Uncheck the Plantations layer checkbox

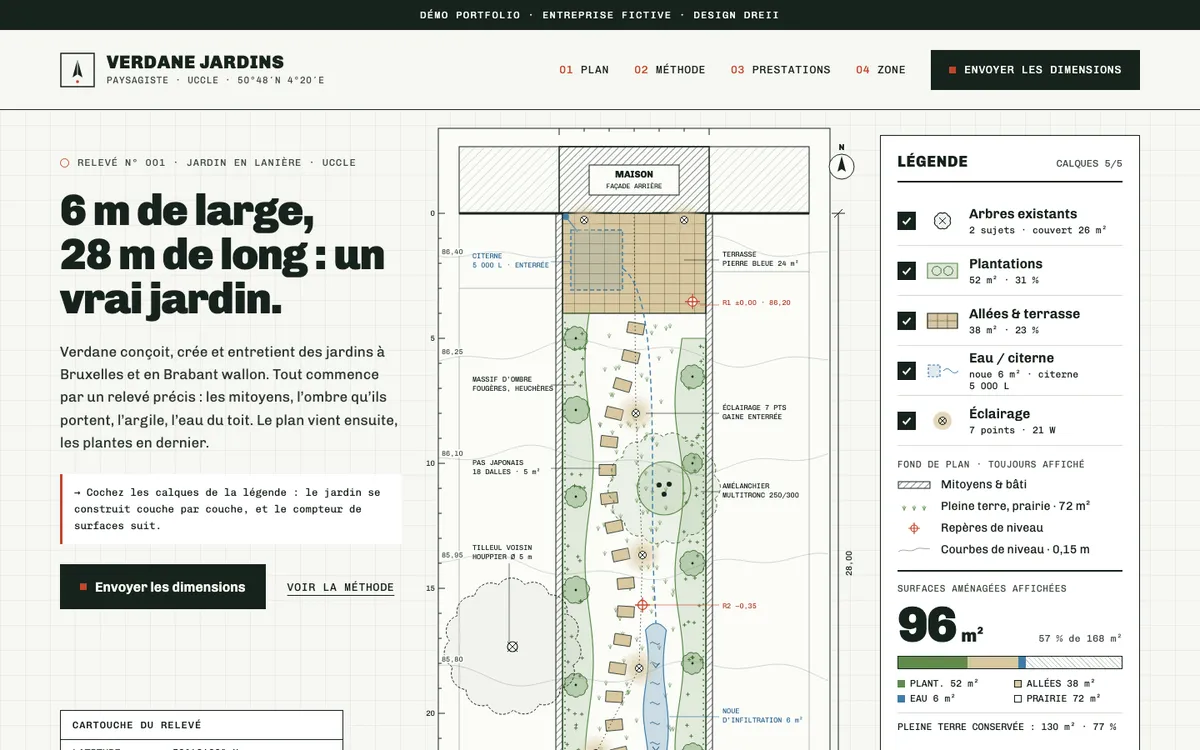click(907, 271)
